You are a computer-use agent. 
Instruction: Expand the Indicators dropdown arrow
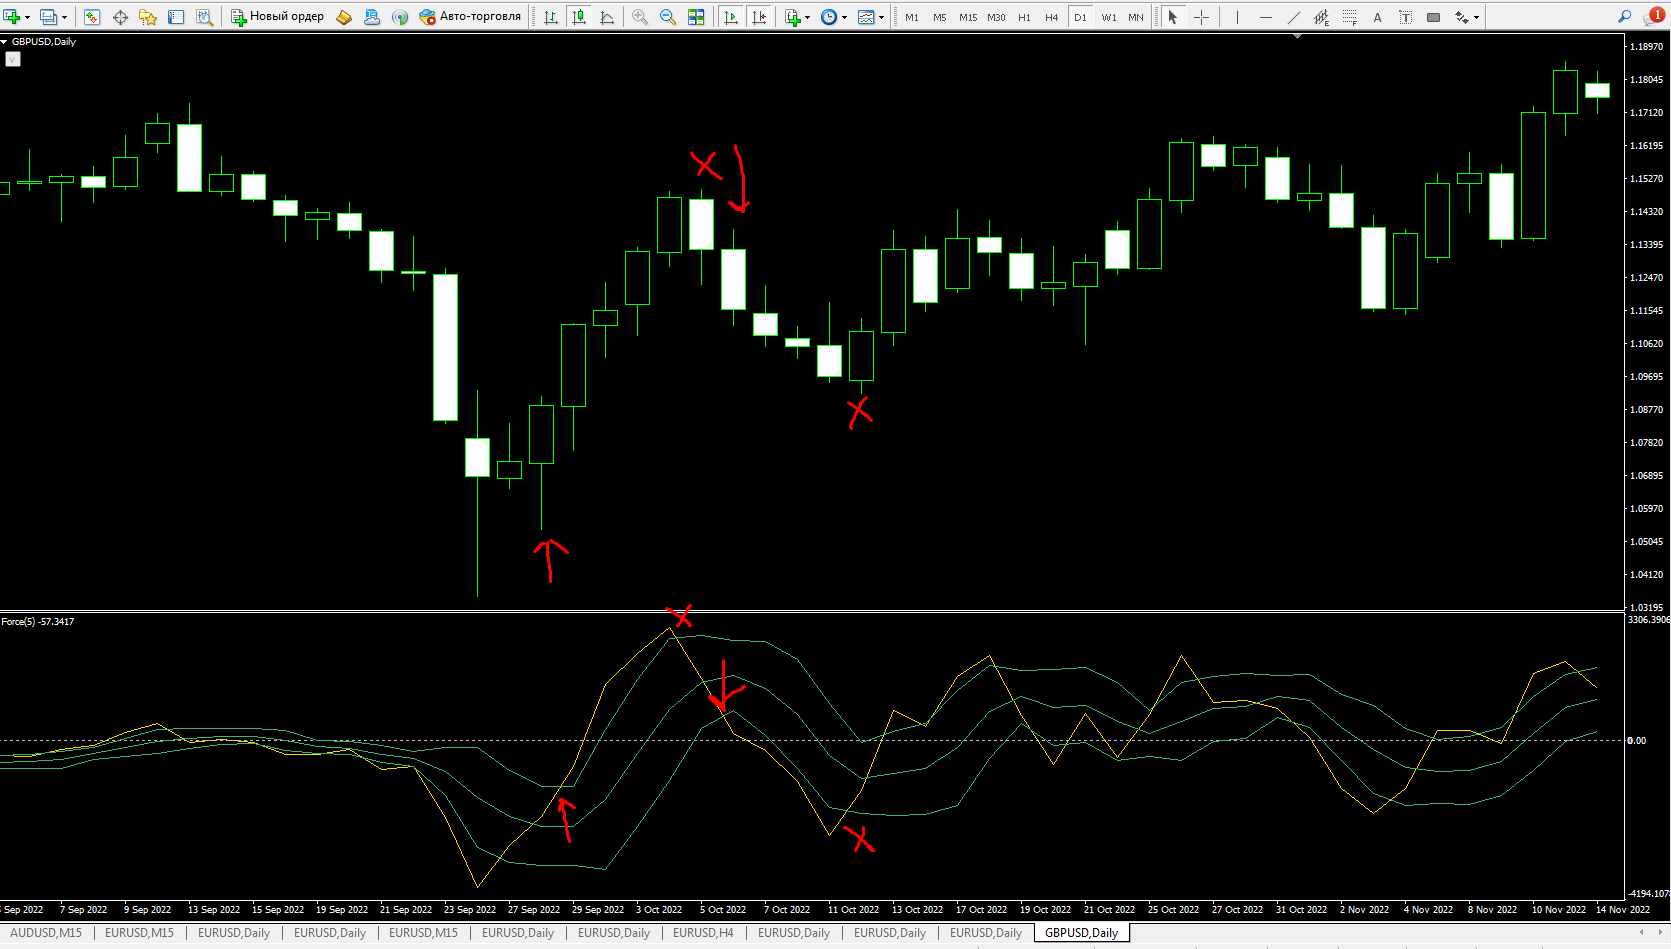808,17
